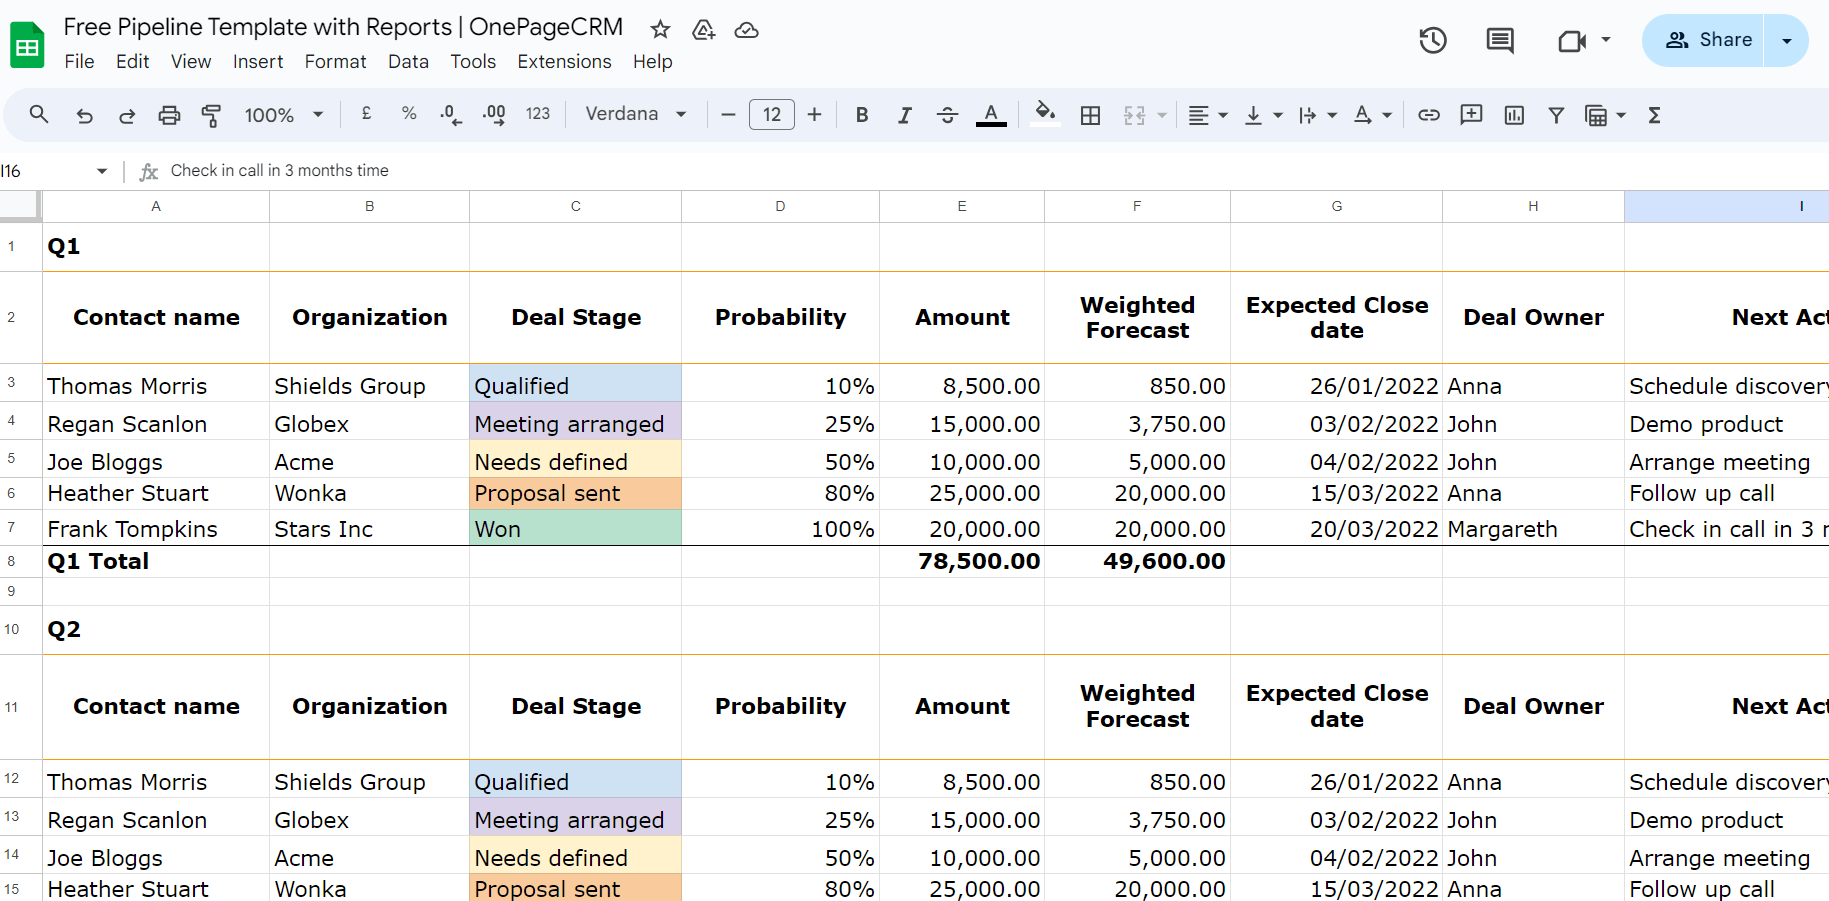The image size is (1829, 901).
Task: Open the insert chart tool
Action: [1512, 115]
